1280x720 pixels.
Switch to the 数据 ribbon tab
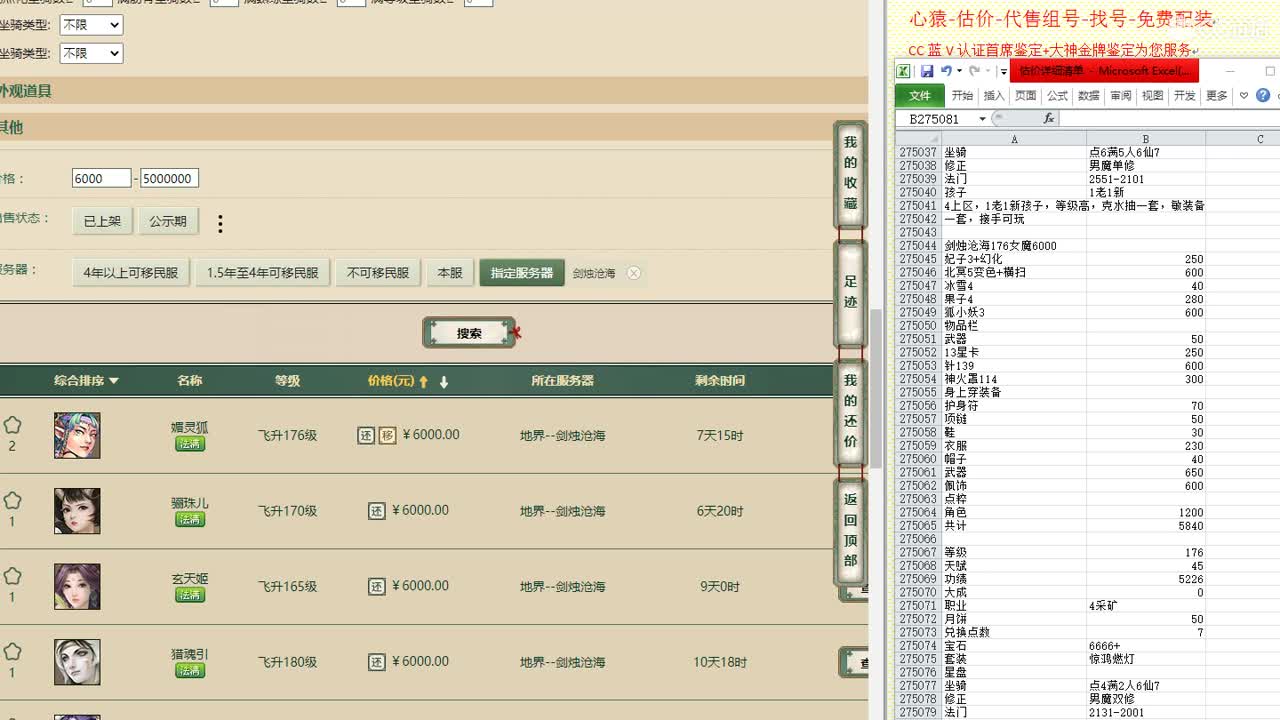point(1089,96)
